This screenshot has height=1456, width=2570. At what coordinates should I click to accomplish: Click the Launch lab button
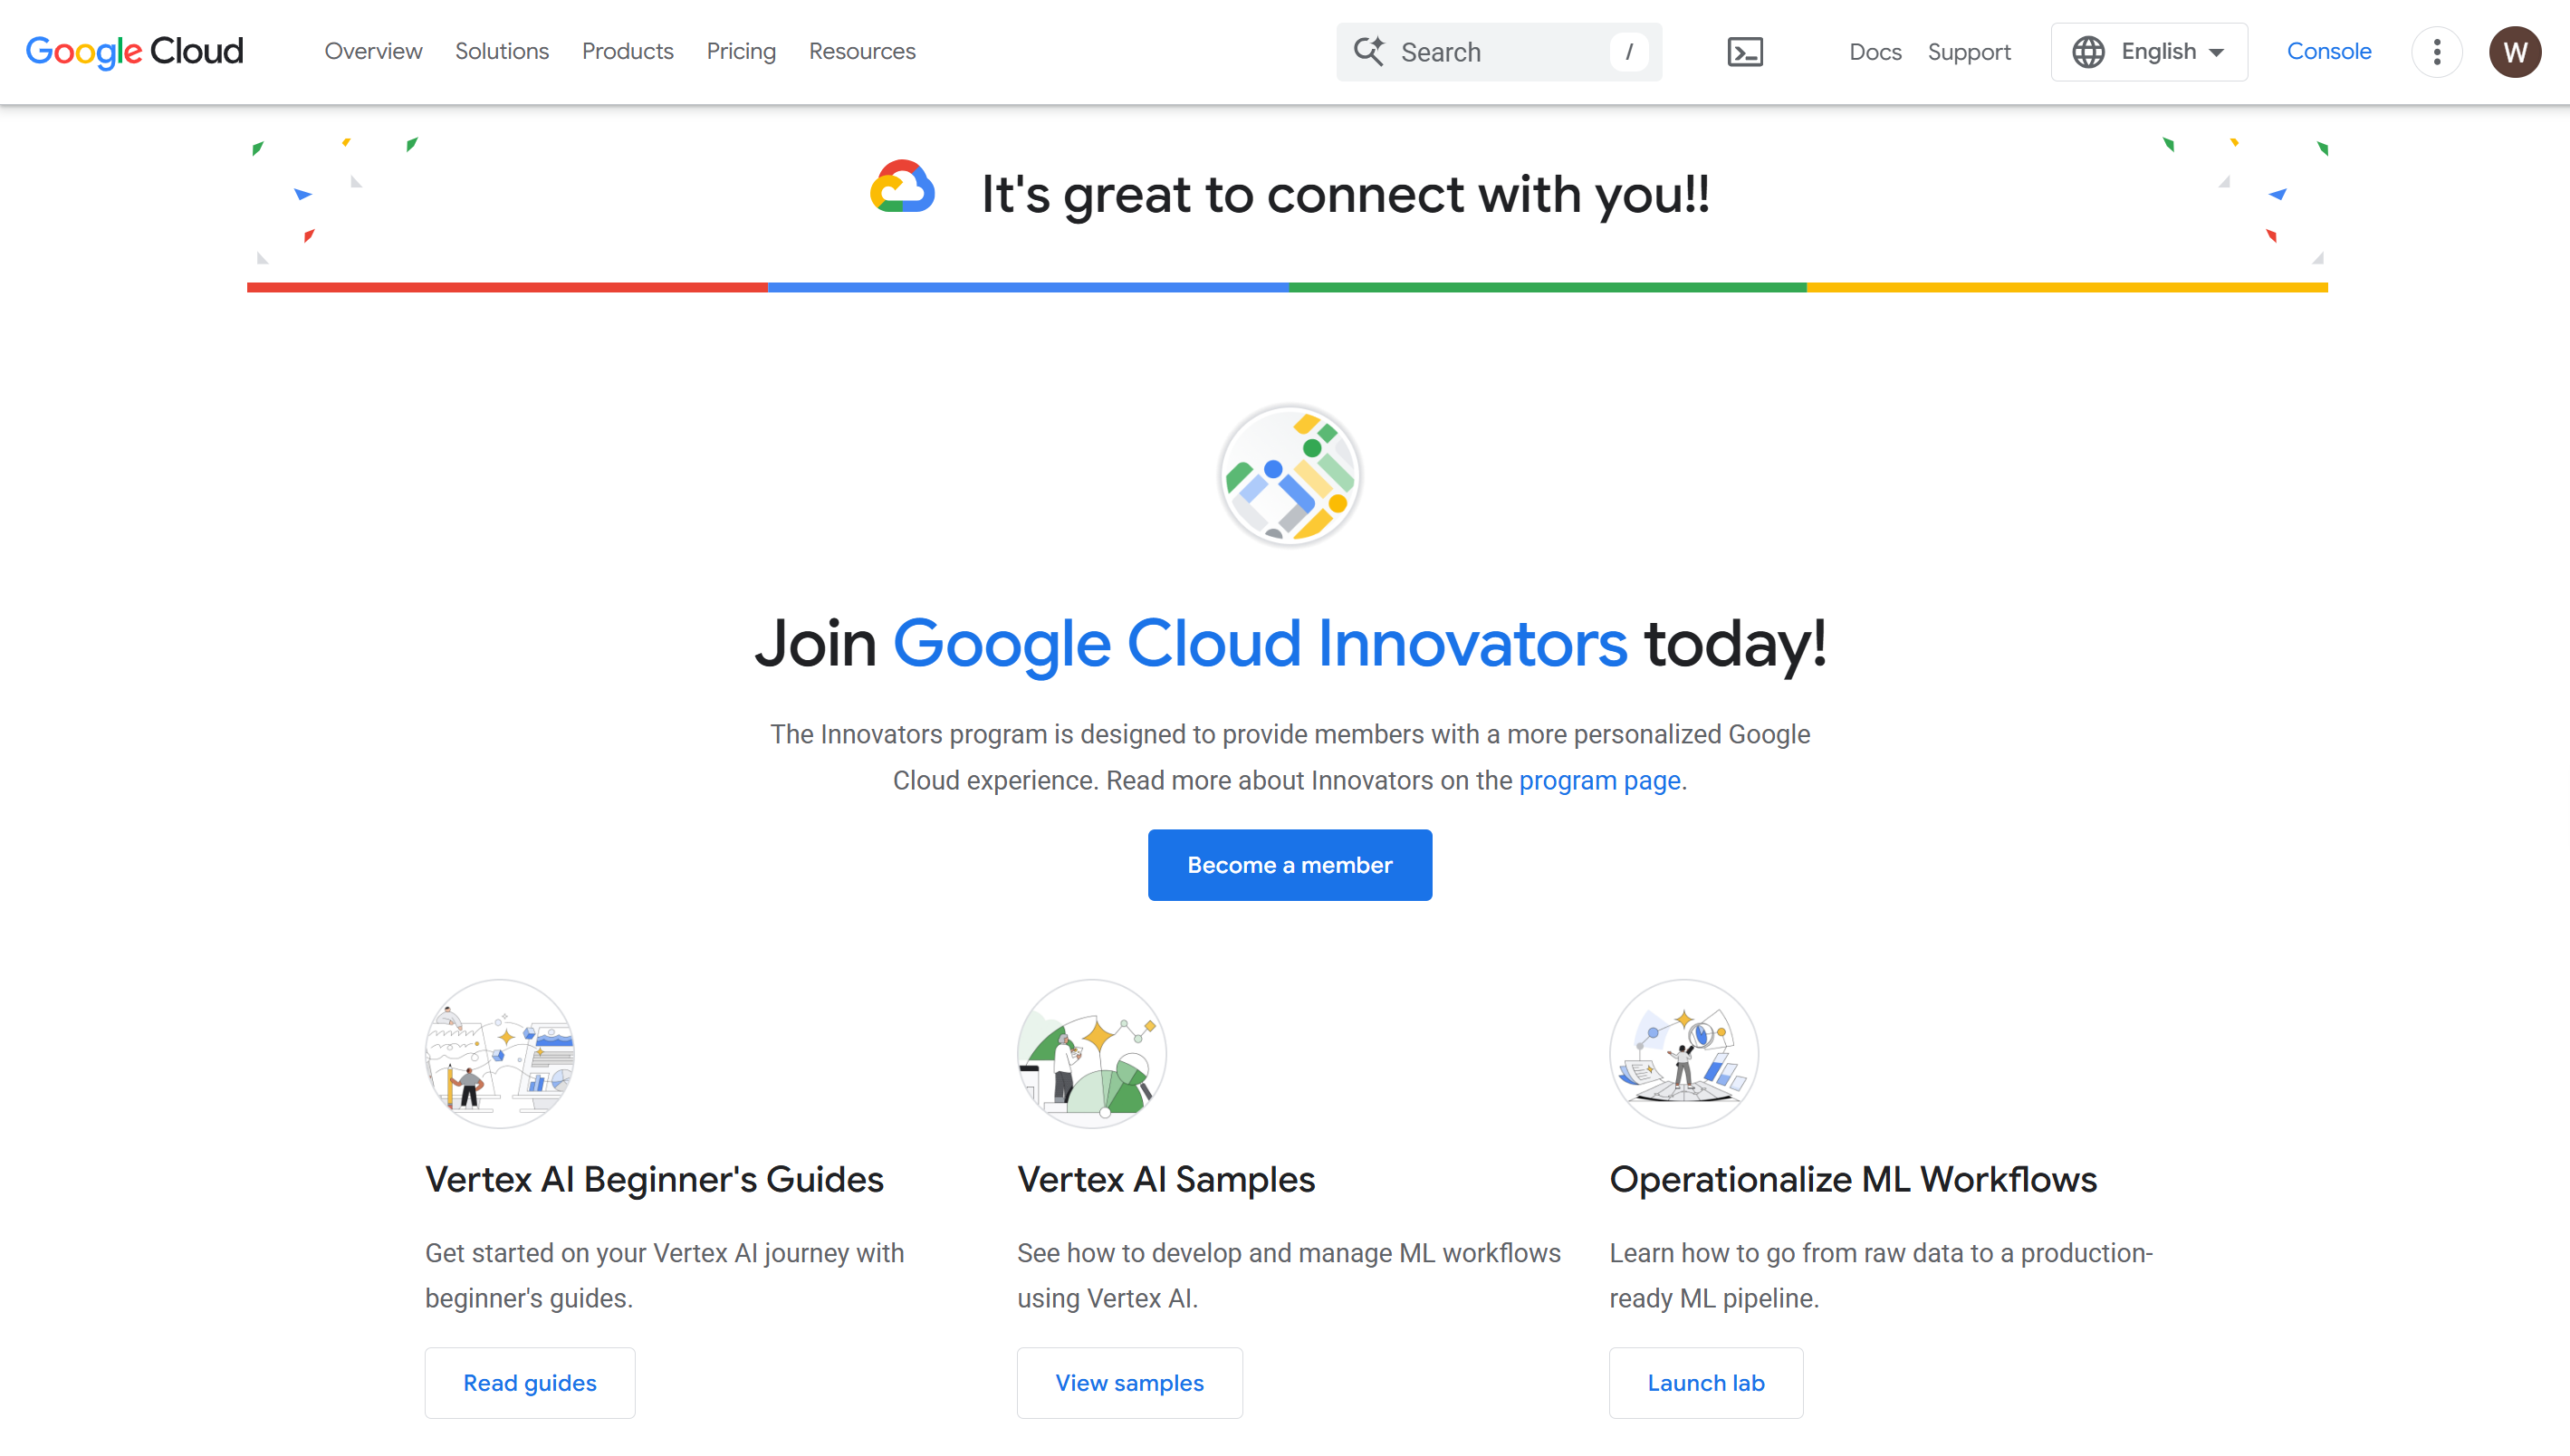1706,1383
